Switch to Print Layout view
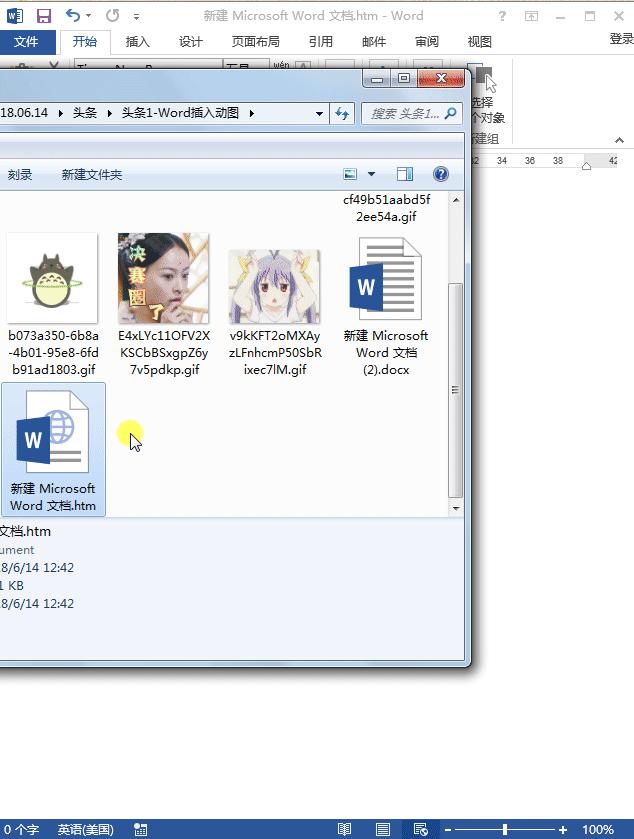Image resolution: width=634 pixels, height=839 pixels. tap(383, 829)
